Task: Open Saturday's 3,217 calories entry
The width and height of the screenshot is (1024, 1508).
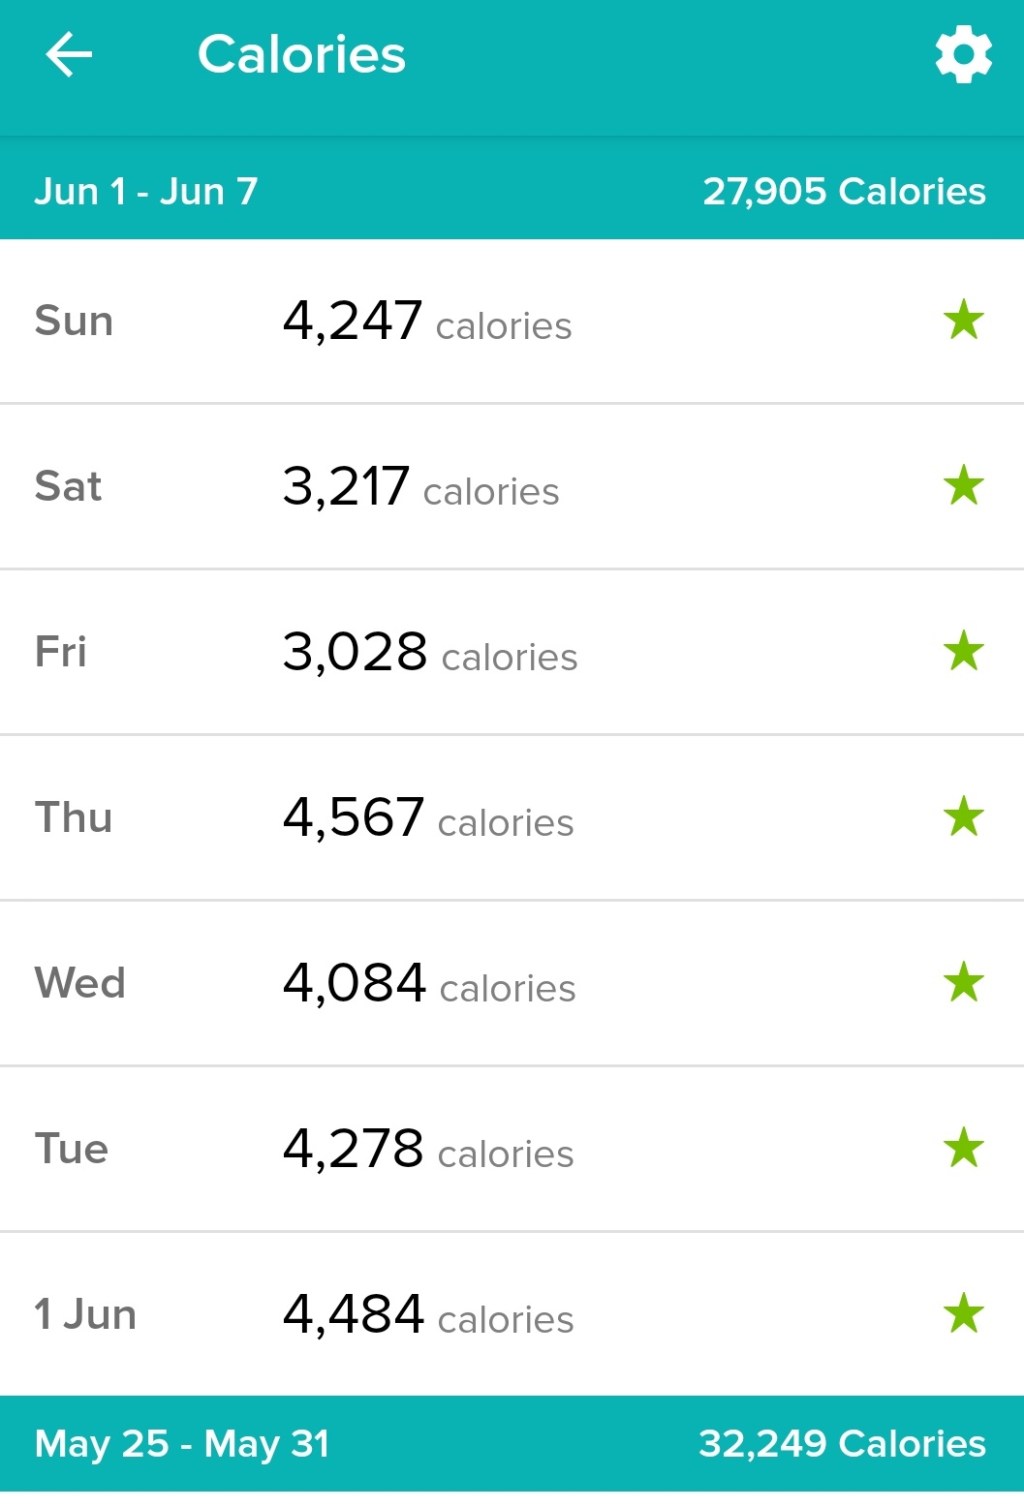Action: click(x=420, y=488)
